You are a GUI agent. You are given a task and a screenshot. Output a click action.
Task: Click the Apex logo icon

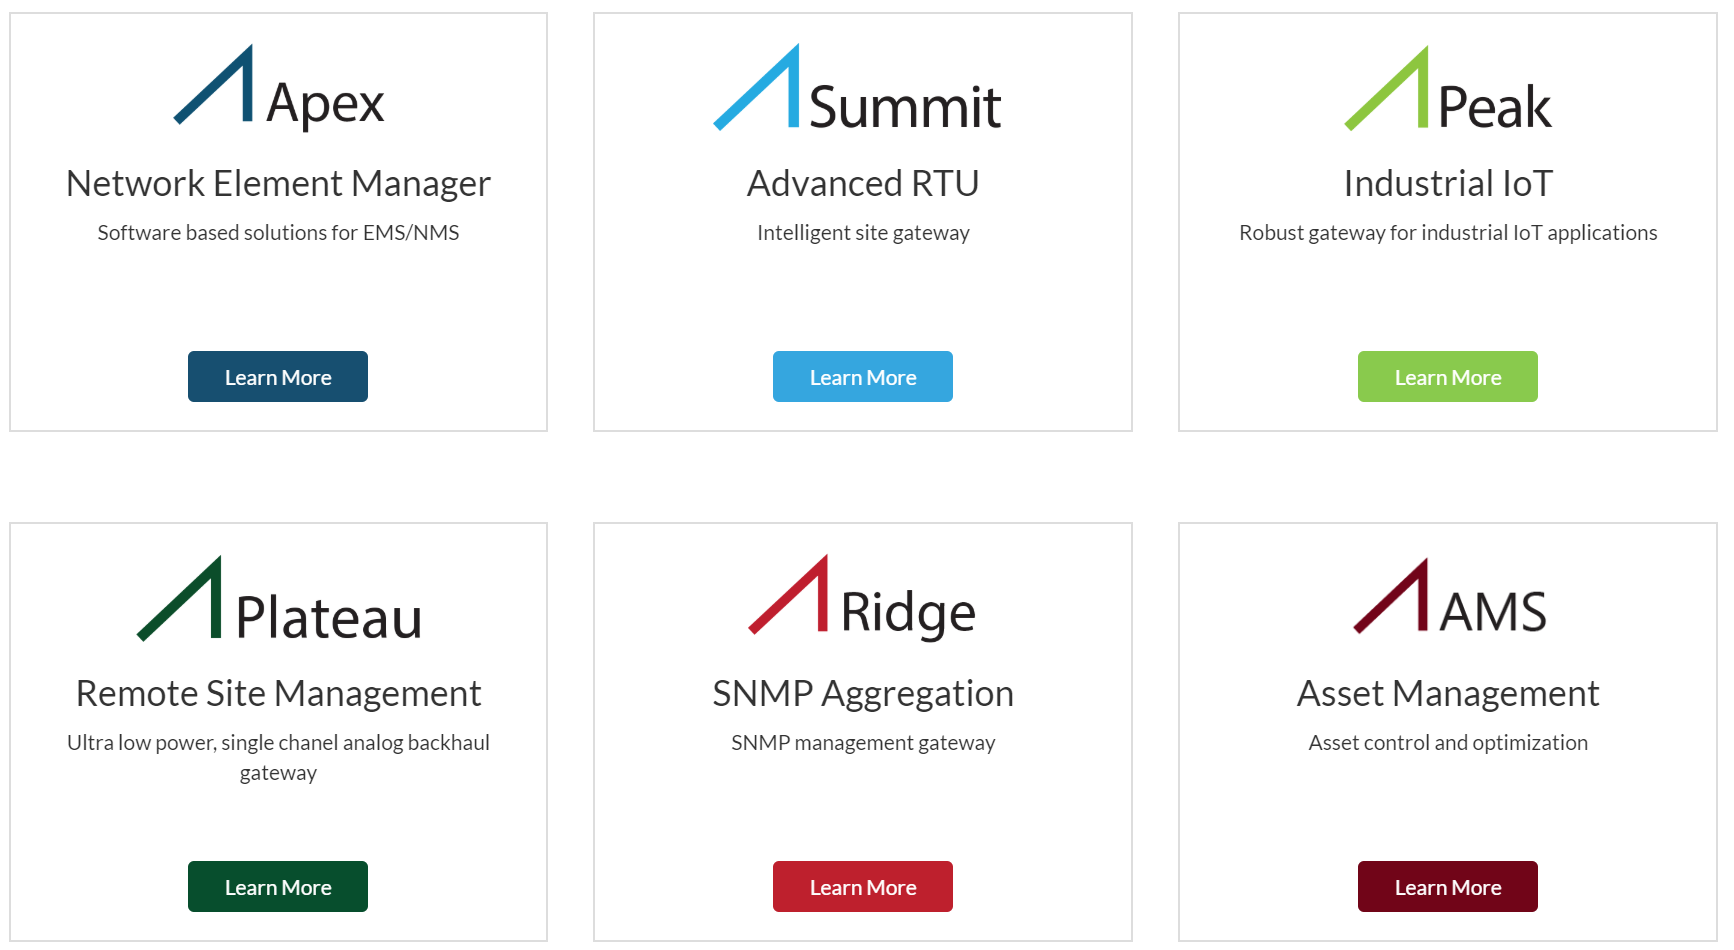pos(279,88)
